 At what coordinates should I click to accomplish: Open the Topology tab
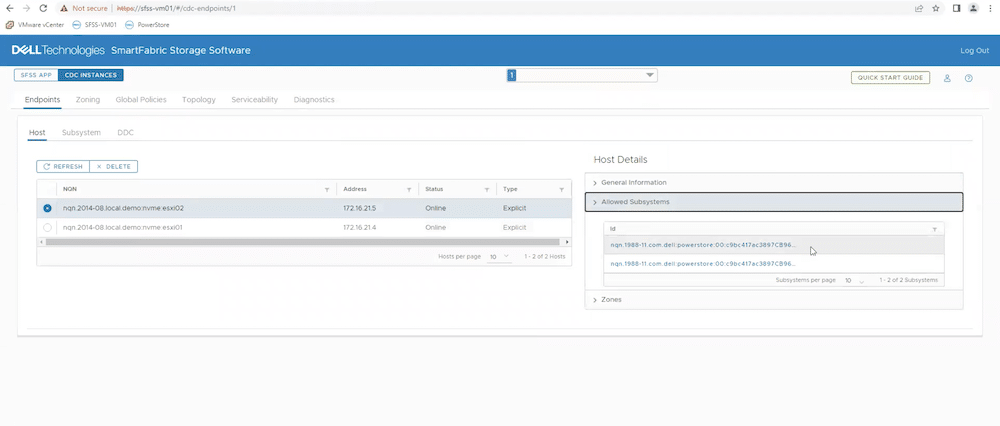[x=199, y=99]
